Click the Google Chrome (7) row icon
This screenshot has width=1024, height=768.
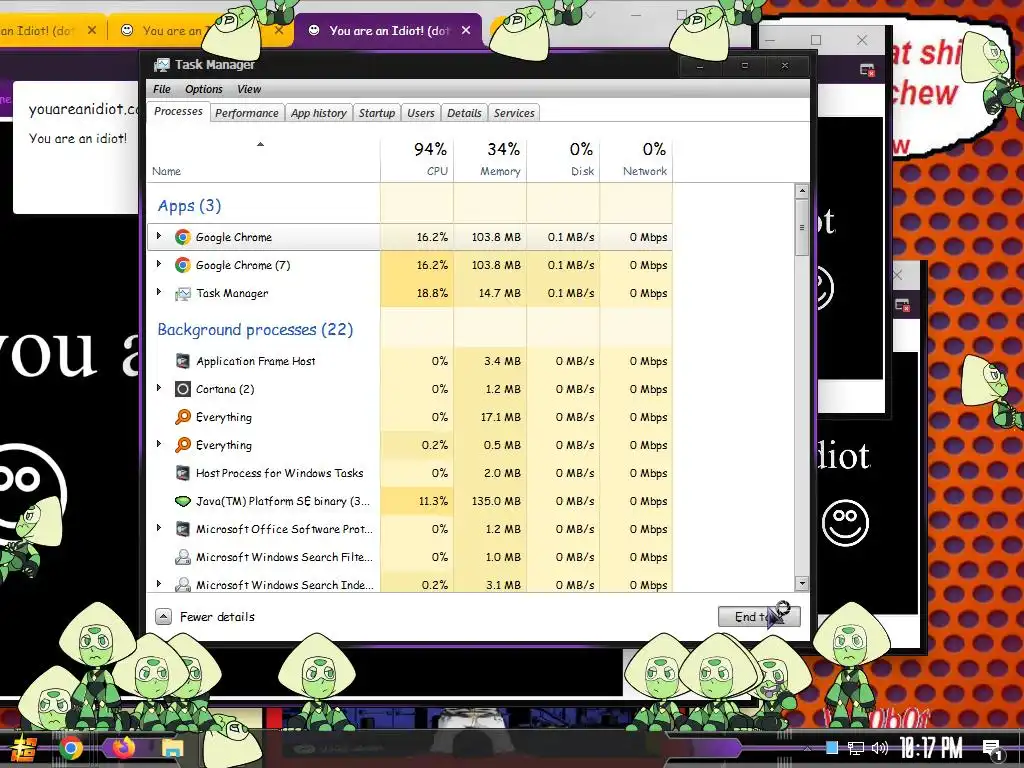coord(183,264)
